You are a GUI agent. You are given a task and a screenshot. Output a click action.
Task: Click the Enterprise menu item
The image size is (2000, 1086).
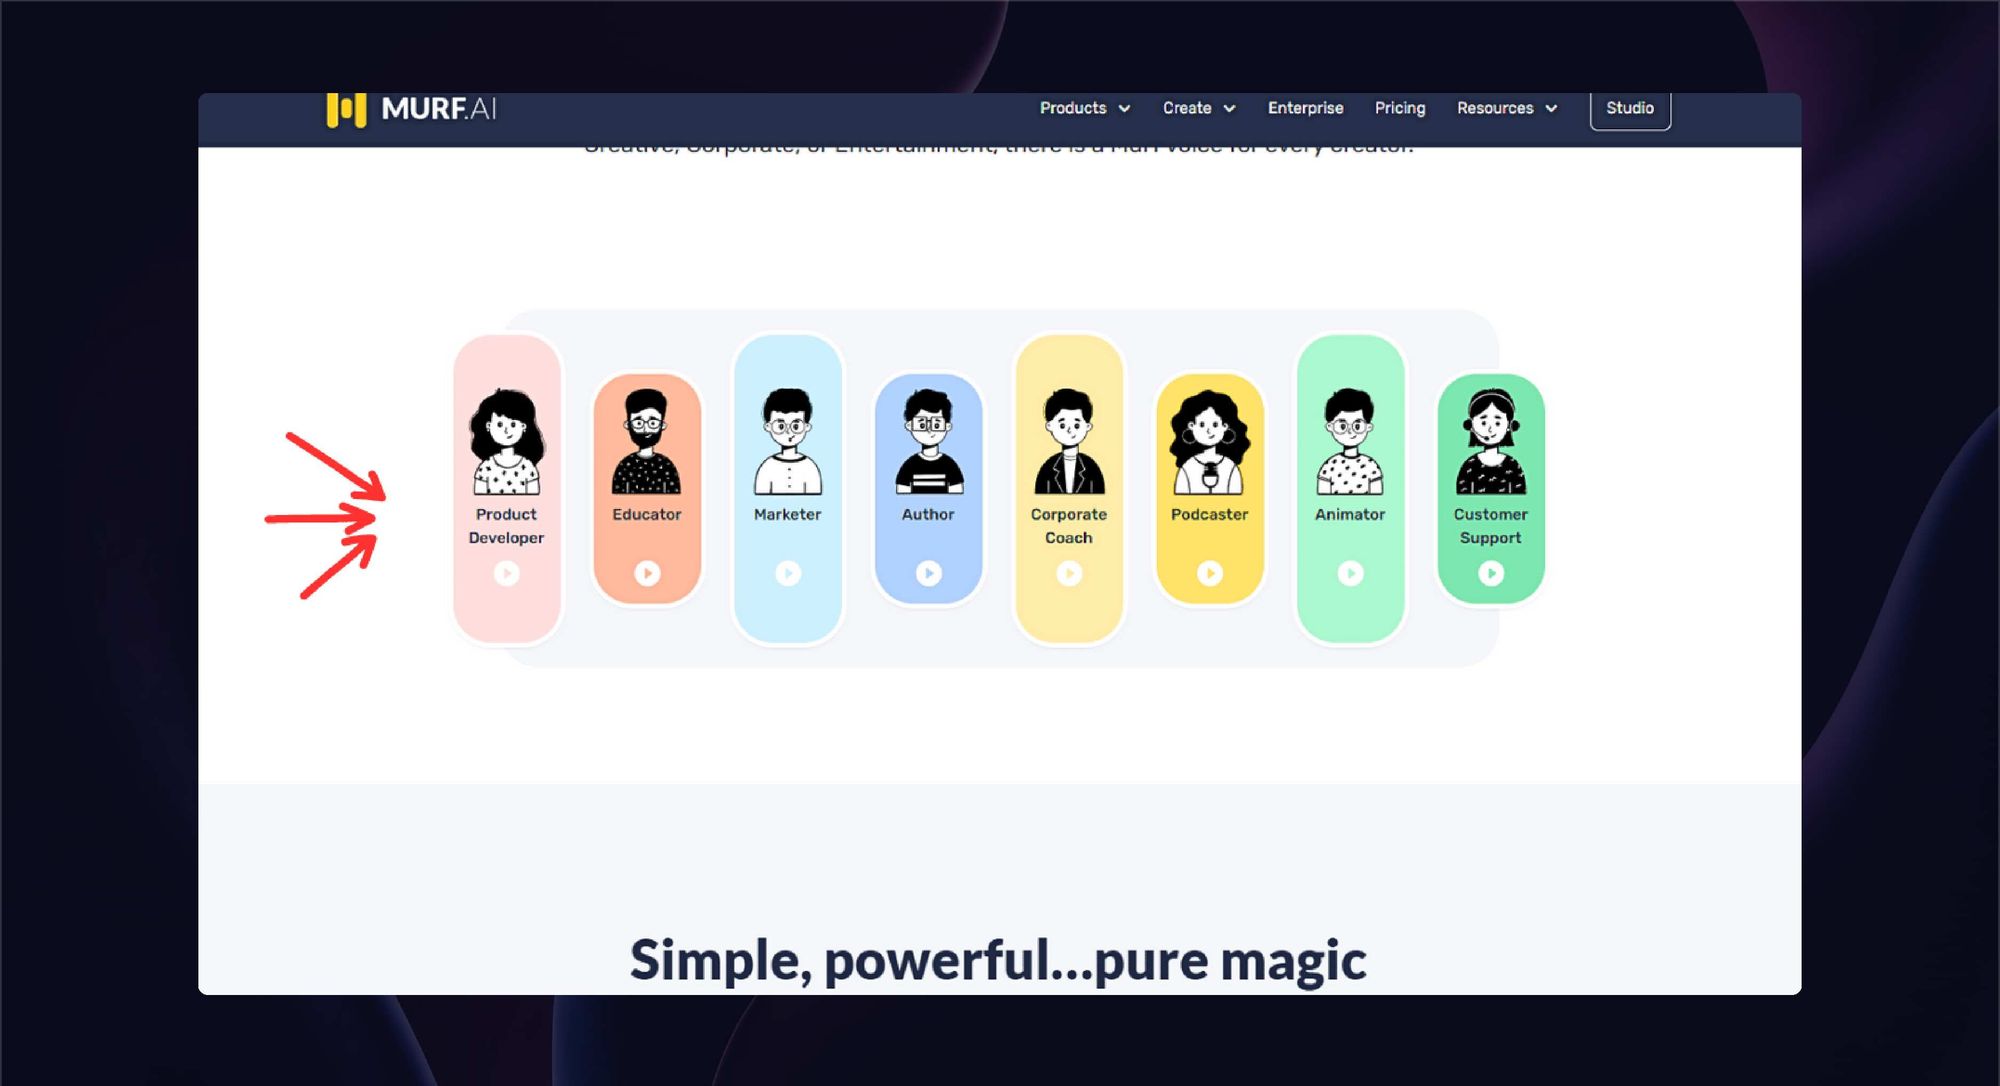tap(1303, 107)
